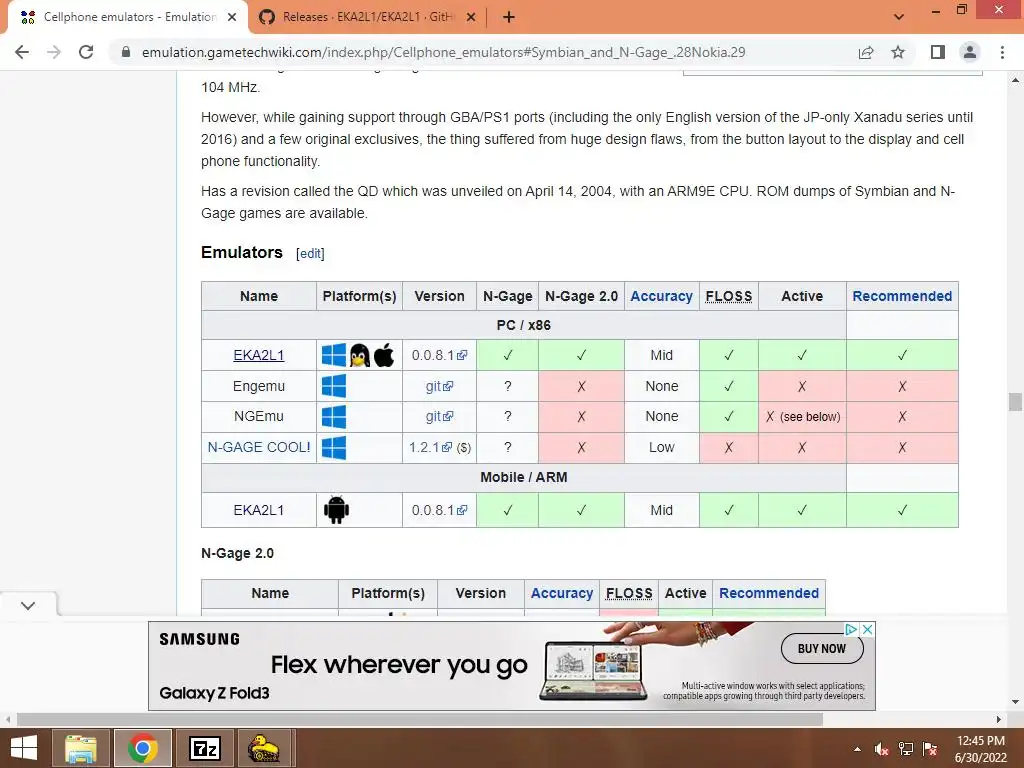The height and width of the screenshot is (768, 1024).
Task: Show hidden system tray icons
Action: point(857,749)
